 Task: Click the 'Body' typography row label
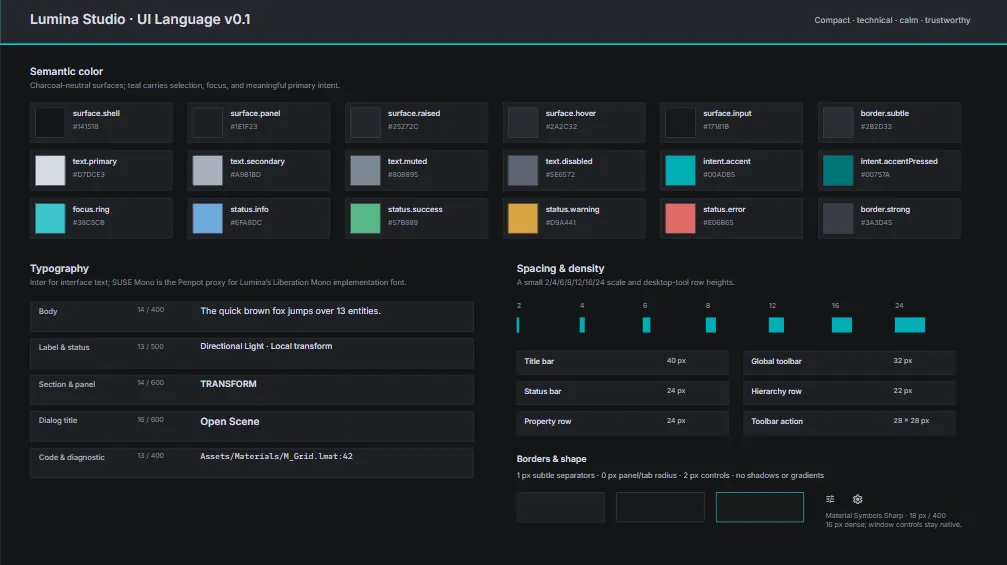click(48, 311)
